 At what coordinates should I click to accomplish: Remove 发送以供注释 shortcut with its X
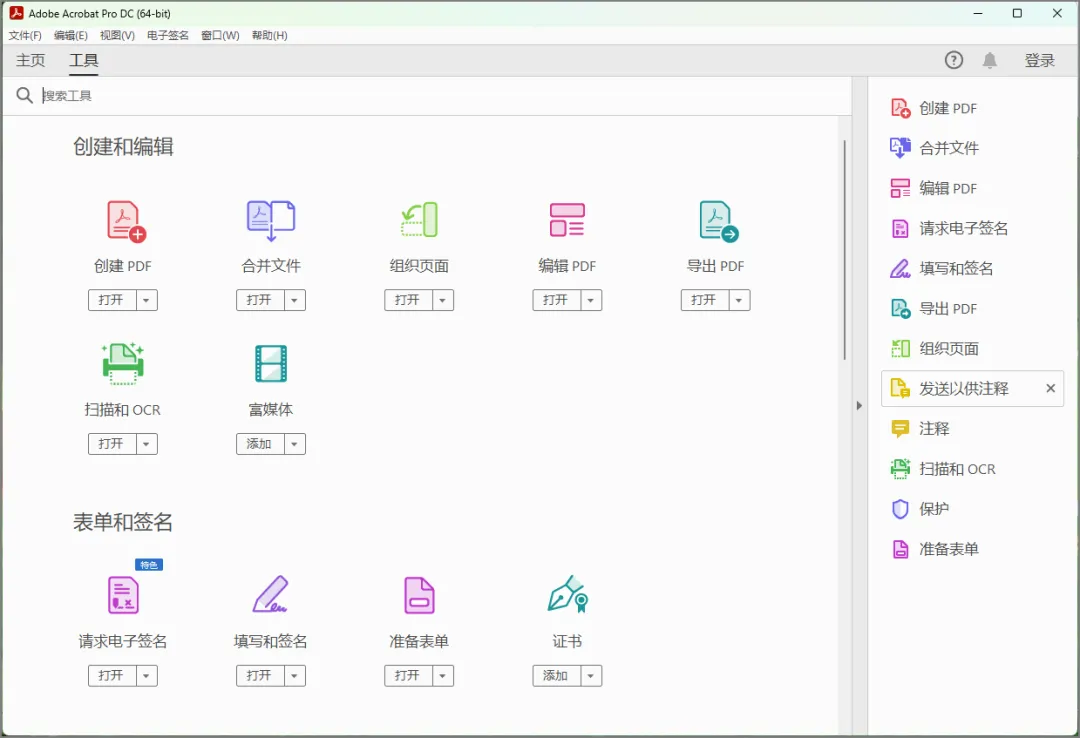[1050, 389]
